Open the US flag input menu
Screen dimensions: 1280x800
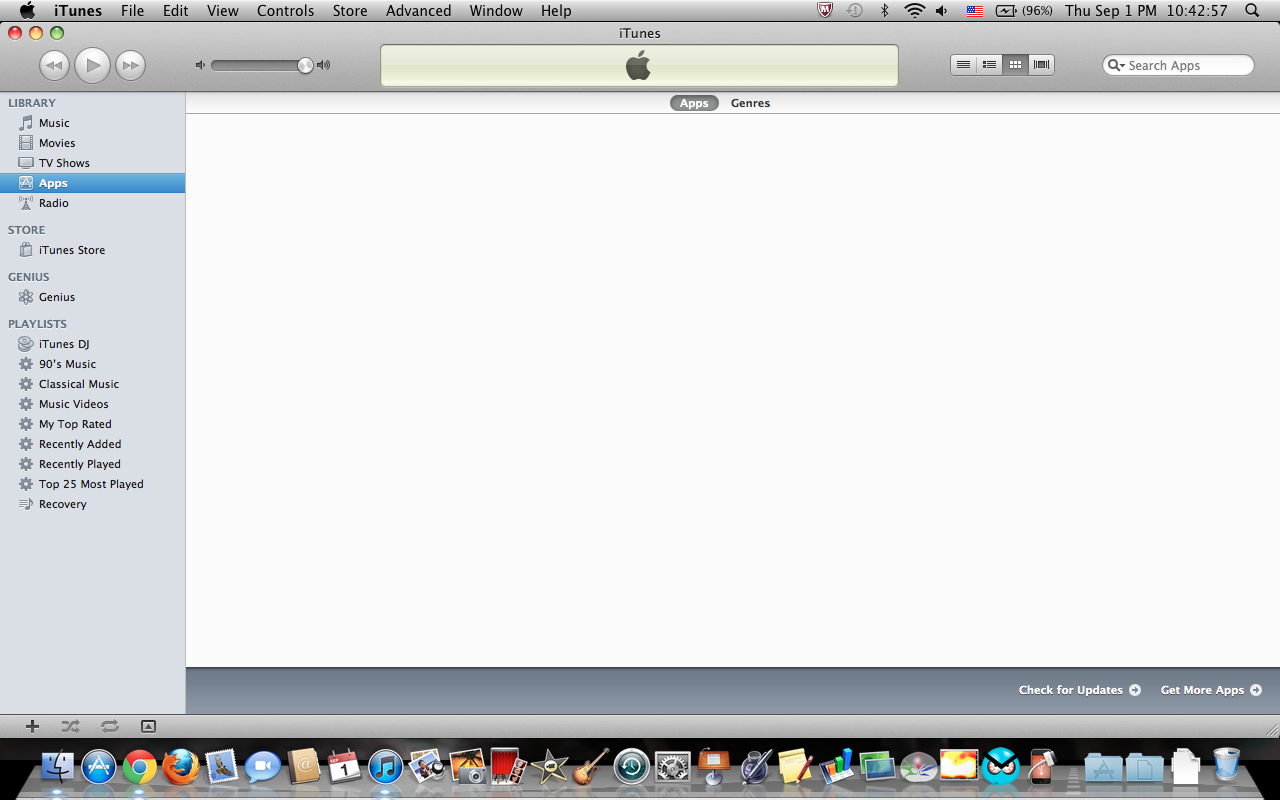[975, 11]
